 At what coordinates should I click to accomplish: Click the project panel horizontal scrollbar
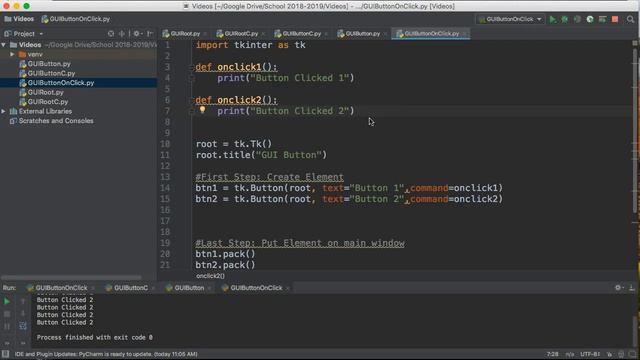(x=72, y=277)
